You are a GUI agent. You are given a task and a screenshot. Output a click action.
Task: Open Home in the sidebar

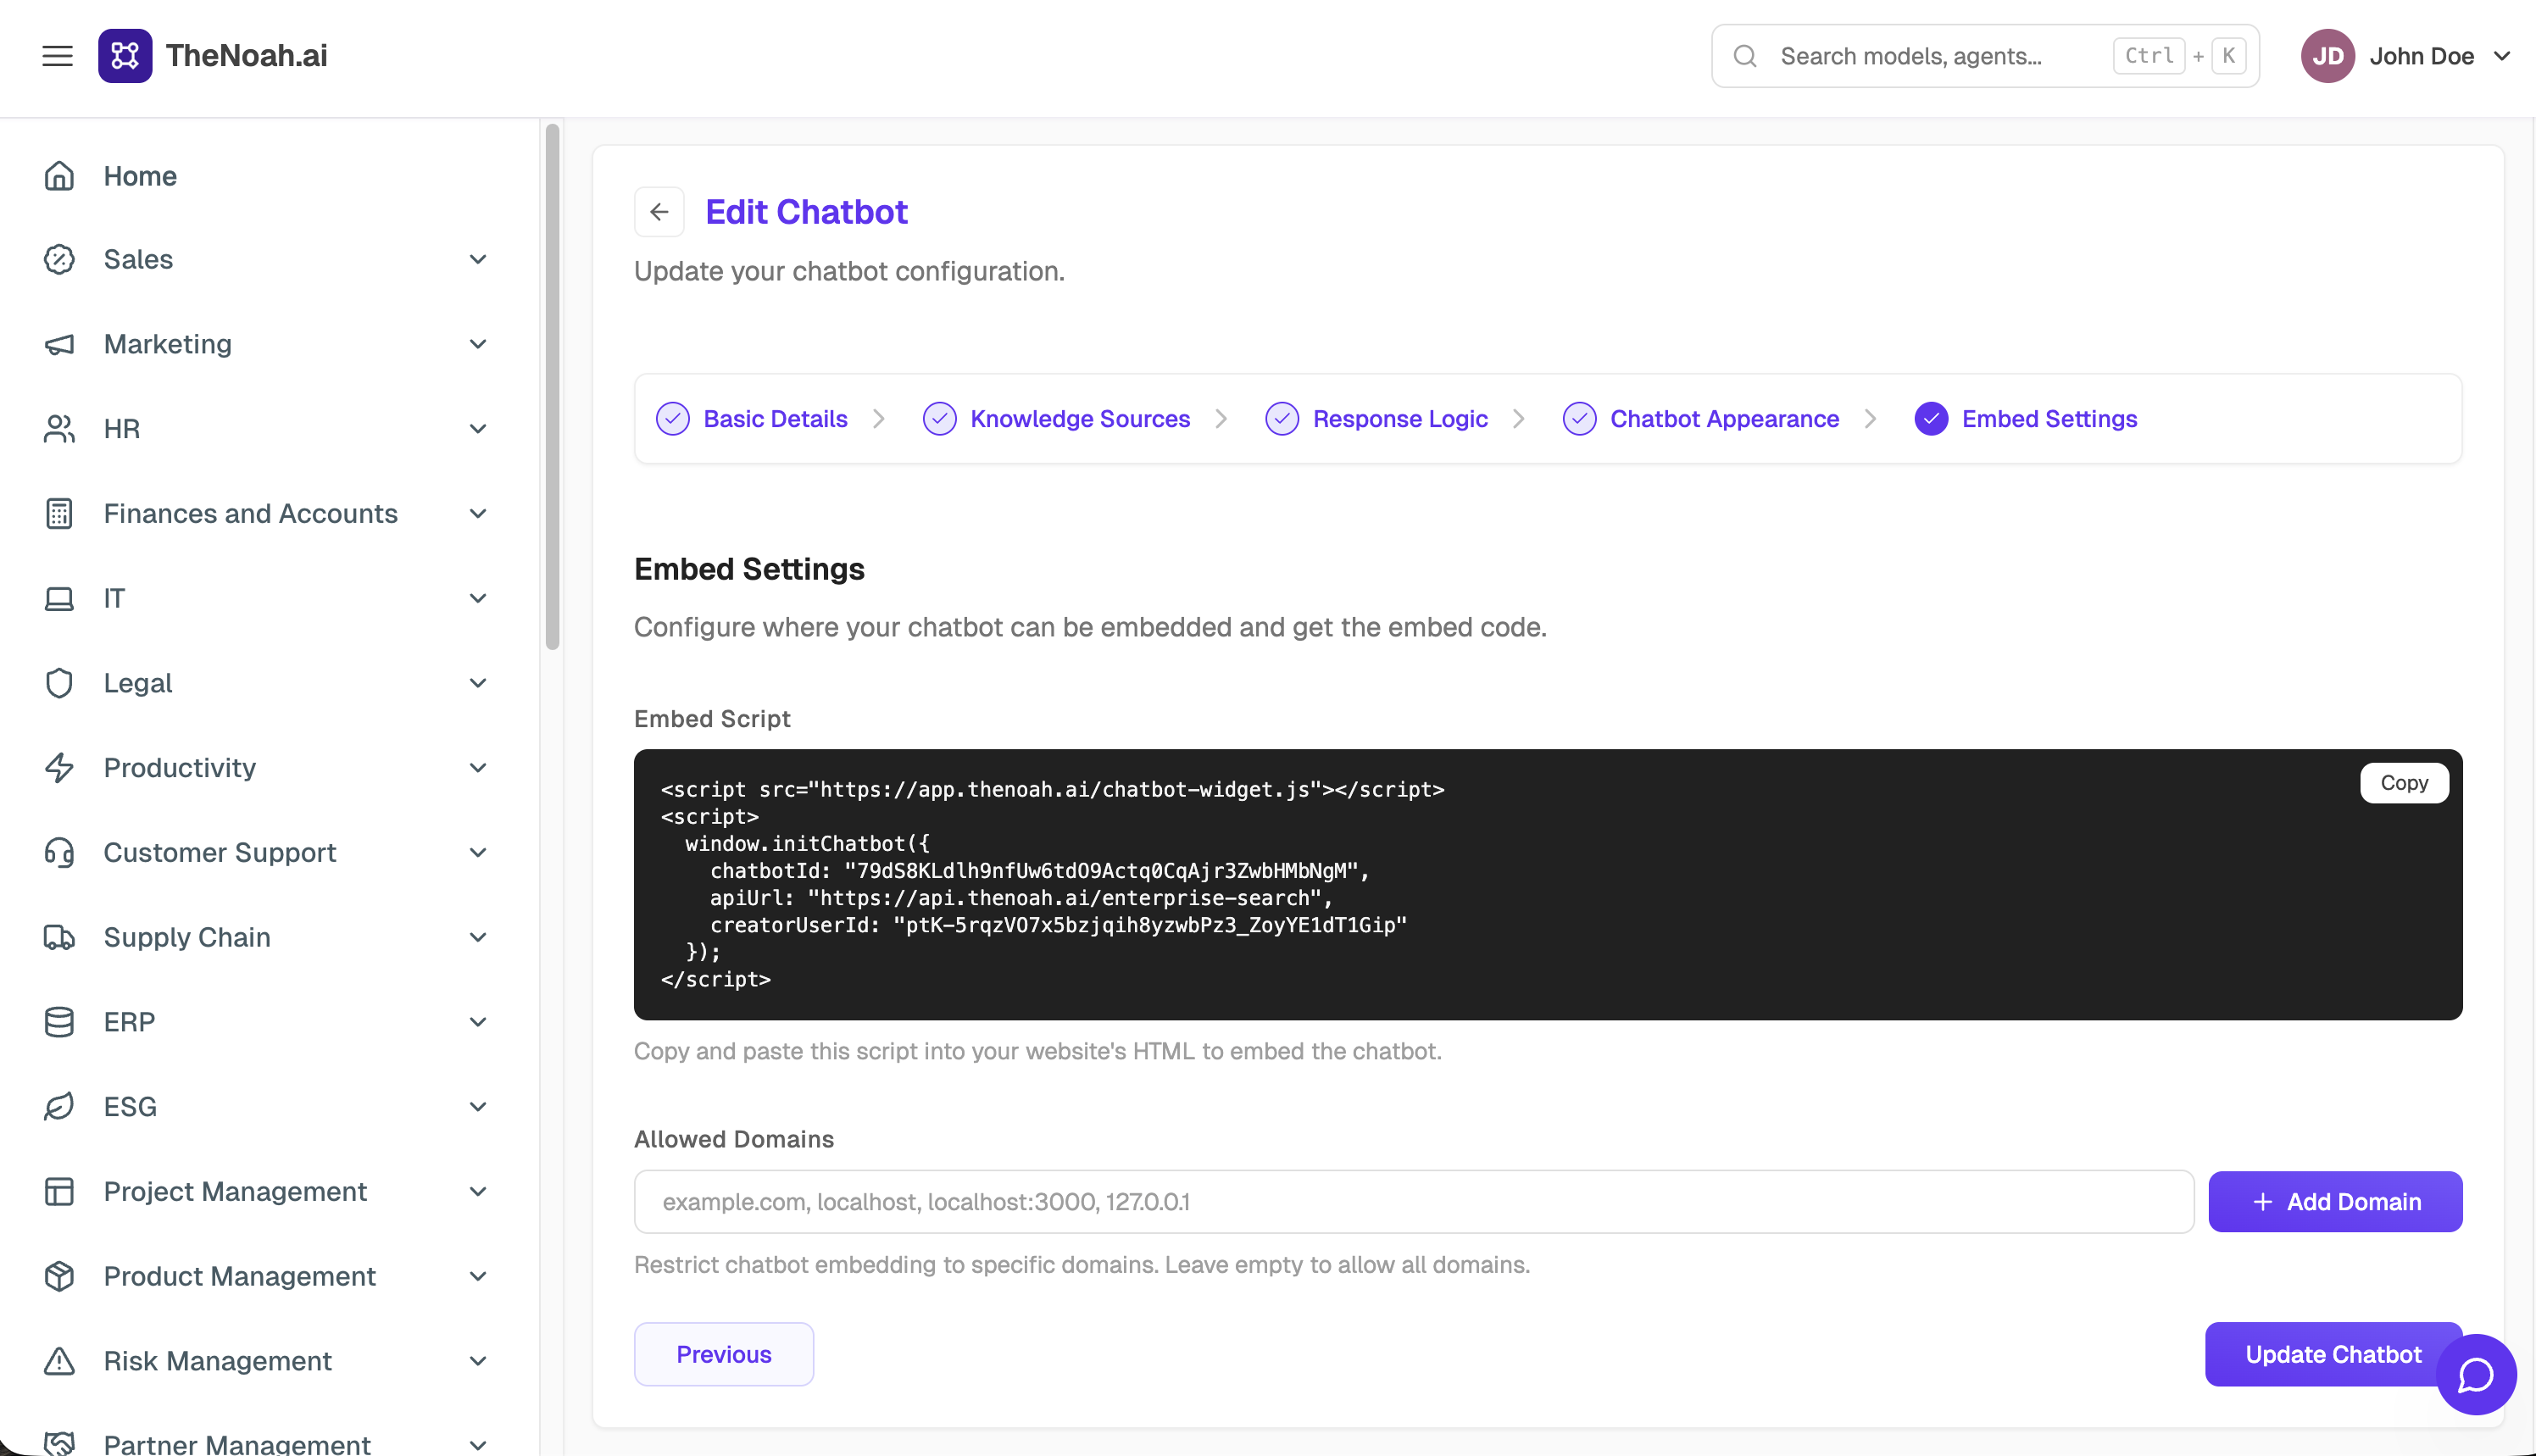pos(140,176)
